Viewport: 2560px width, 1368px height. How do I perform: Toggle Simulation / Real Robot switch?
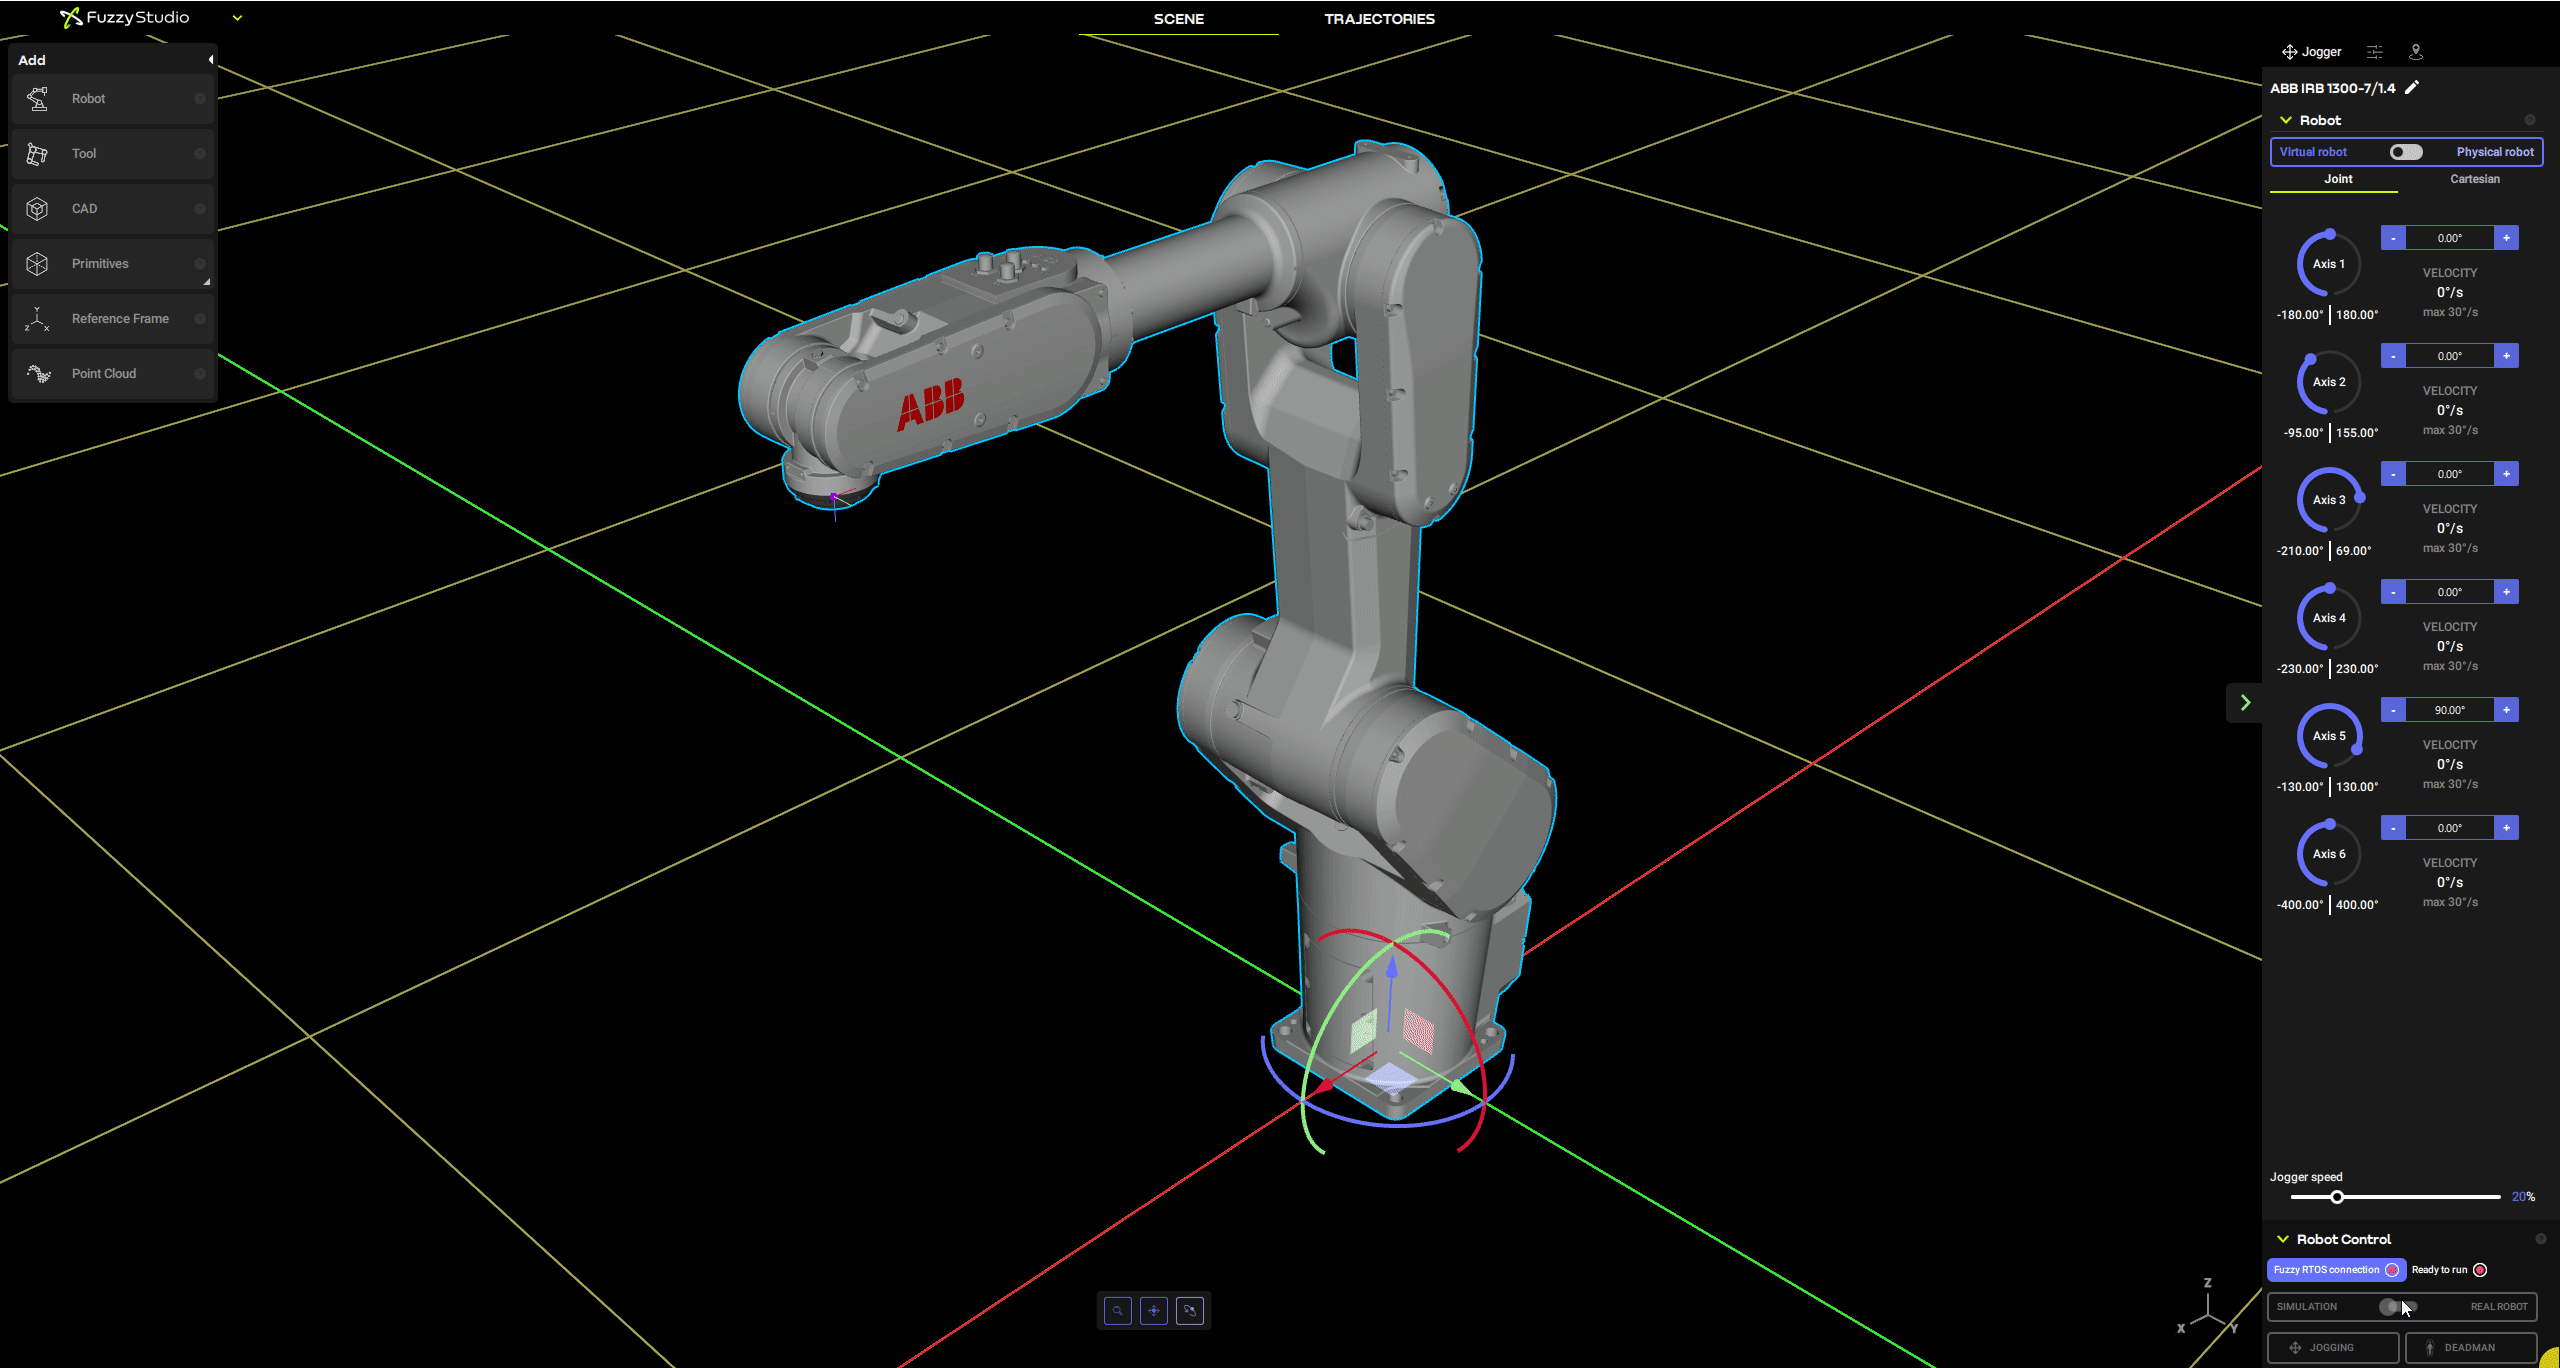[2397, 1307]
